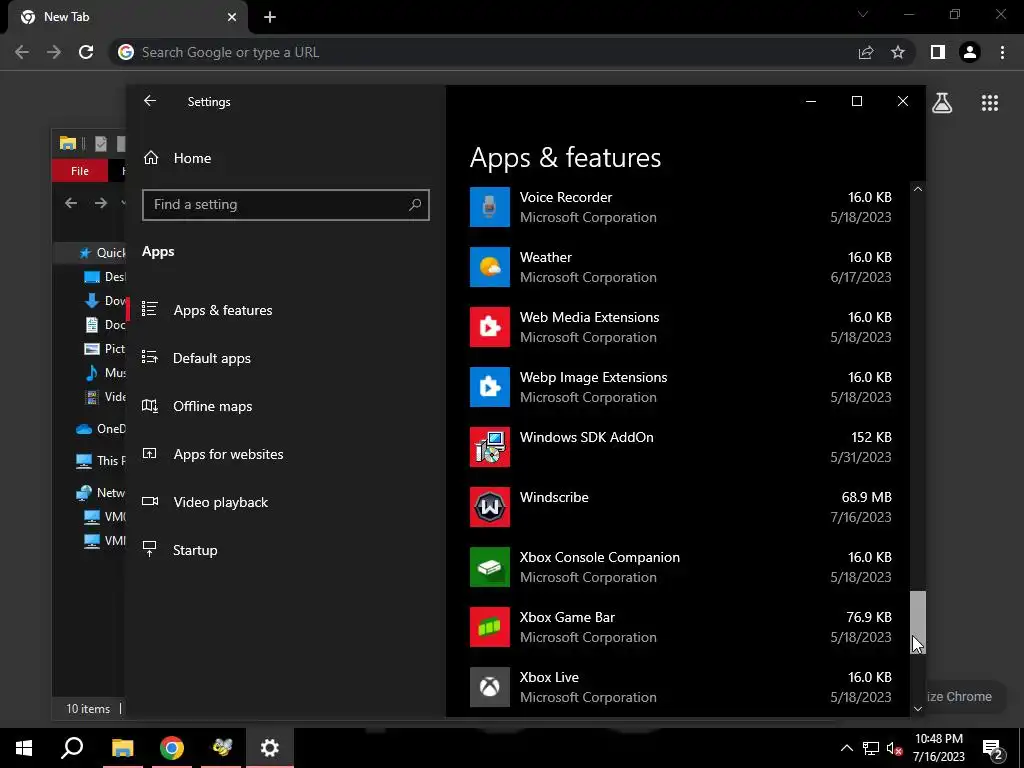Bookmark this tab with the star icon
This screenshot has width=1024, height=768.
898,52
